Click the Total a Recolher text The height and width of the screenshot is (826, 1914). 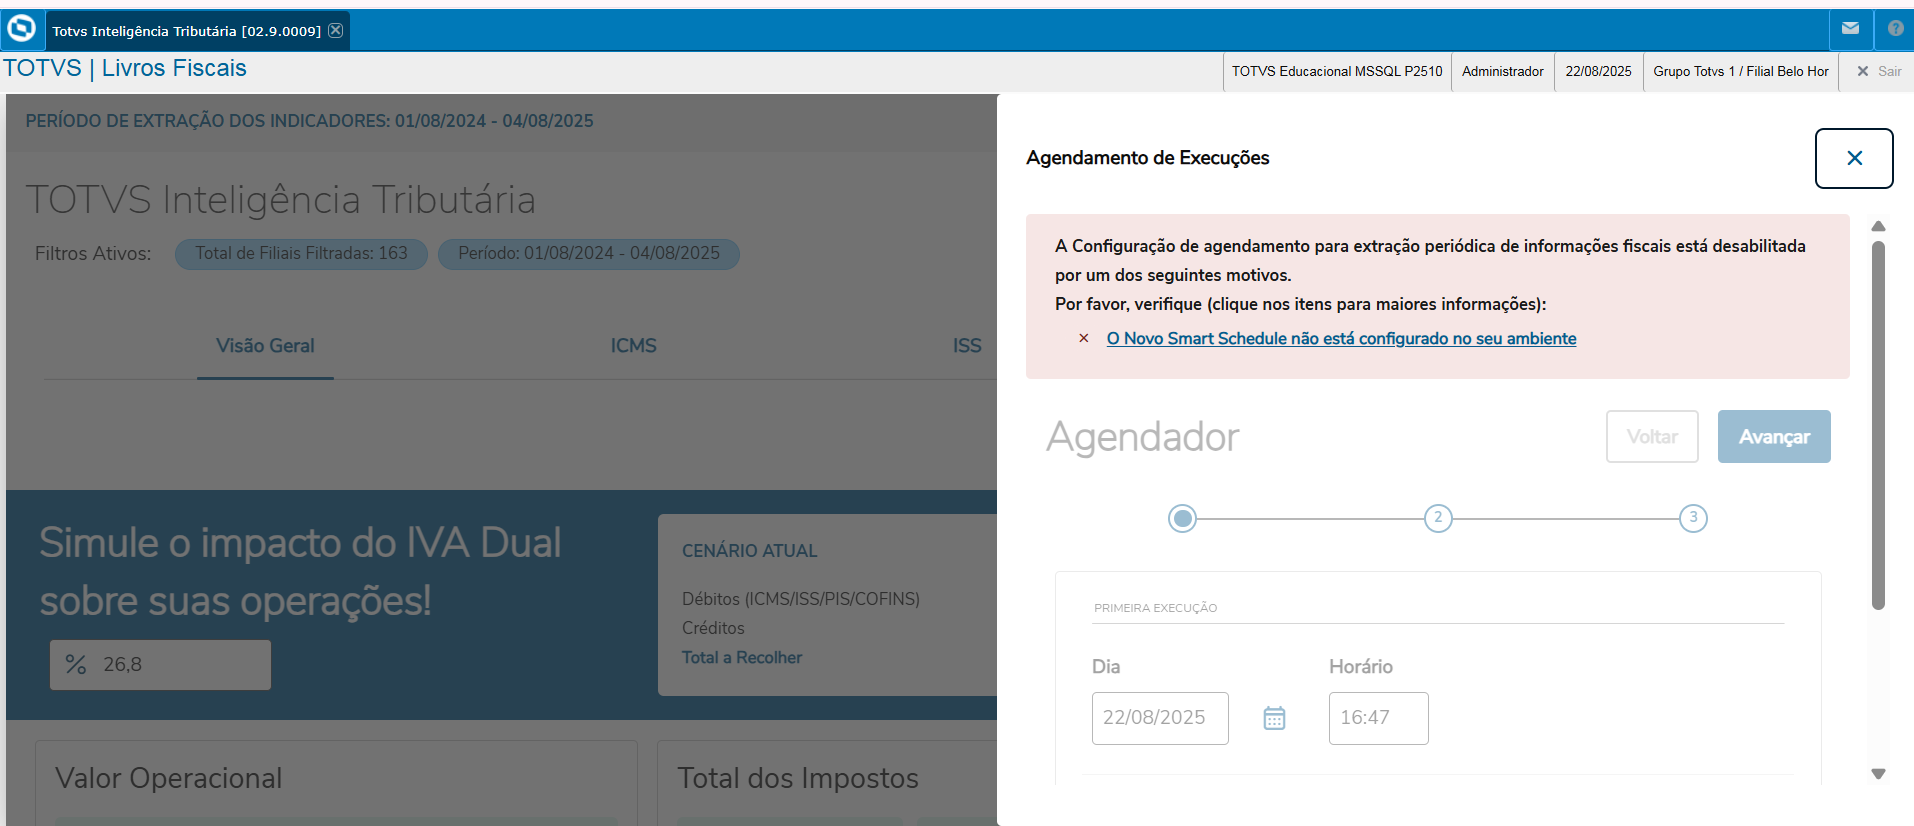(742, 658)
